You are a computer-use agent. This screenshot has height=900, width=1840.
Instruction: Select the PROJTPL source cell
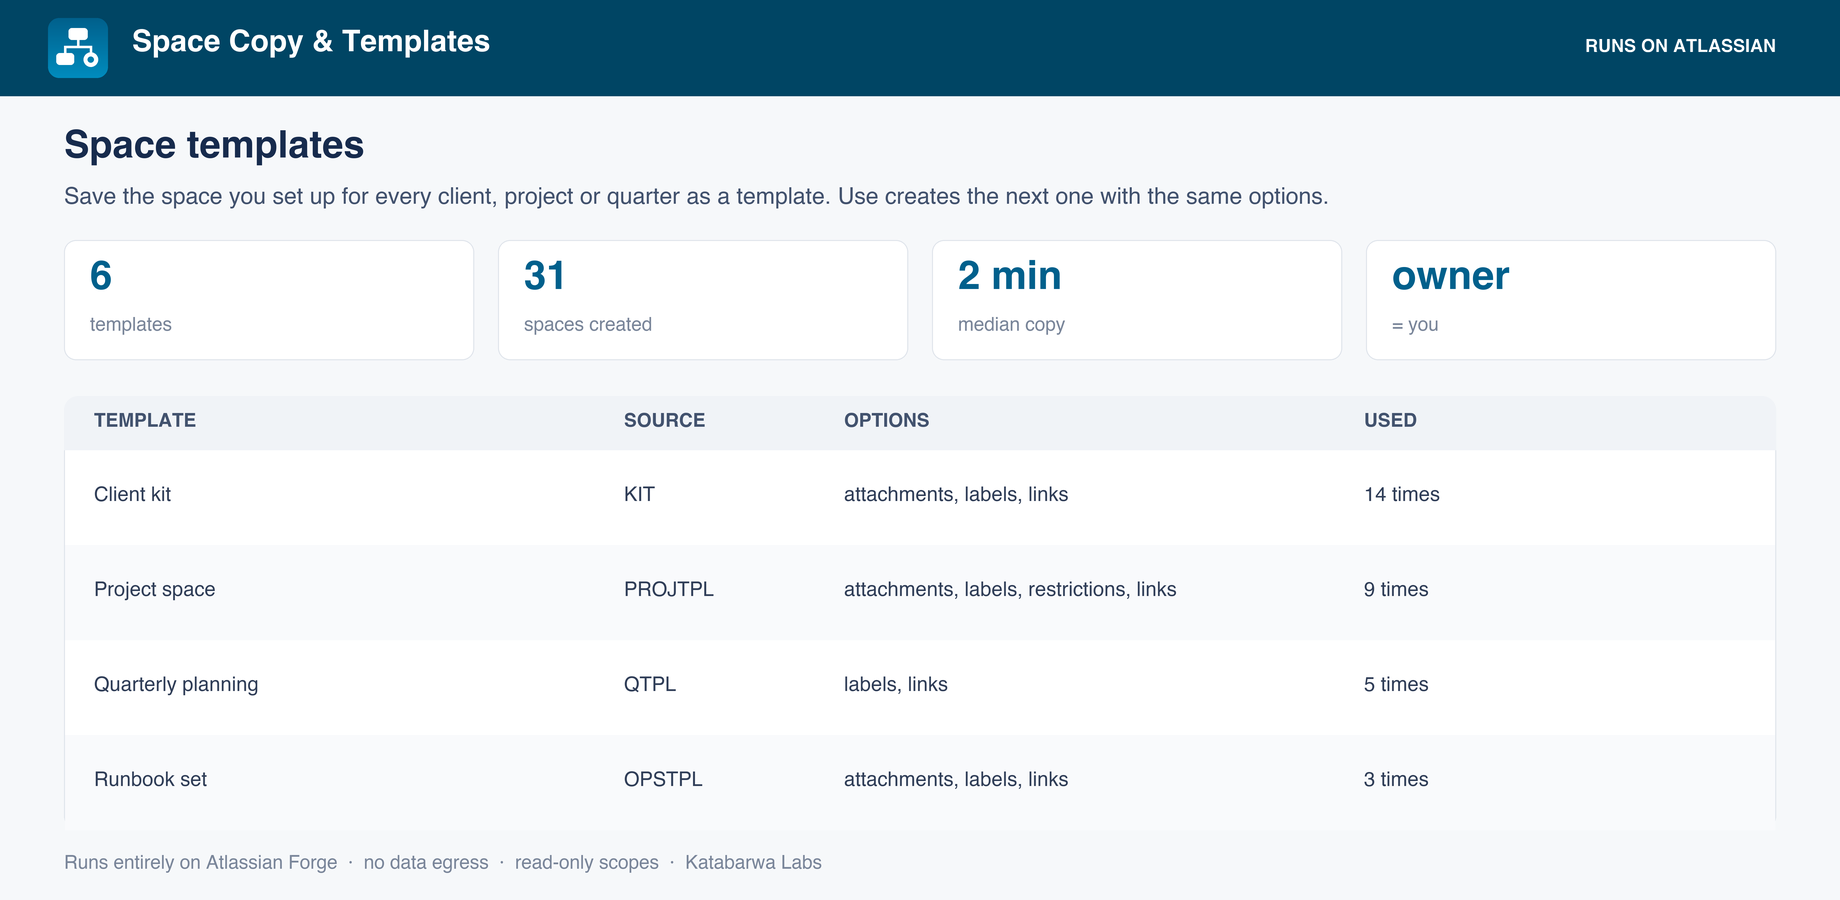click(x=669, y=589)
